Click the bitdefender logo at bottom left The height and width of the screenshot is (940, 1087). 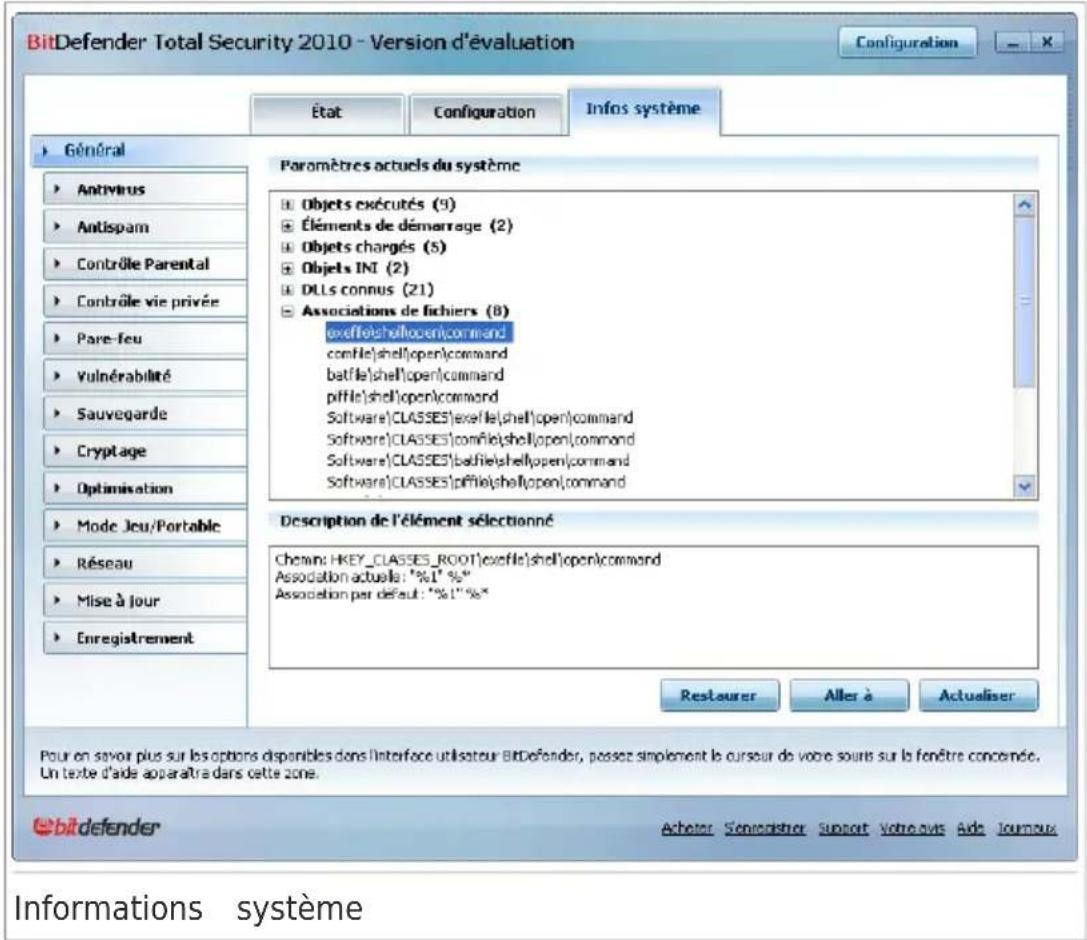[x=96, y=827]
